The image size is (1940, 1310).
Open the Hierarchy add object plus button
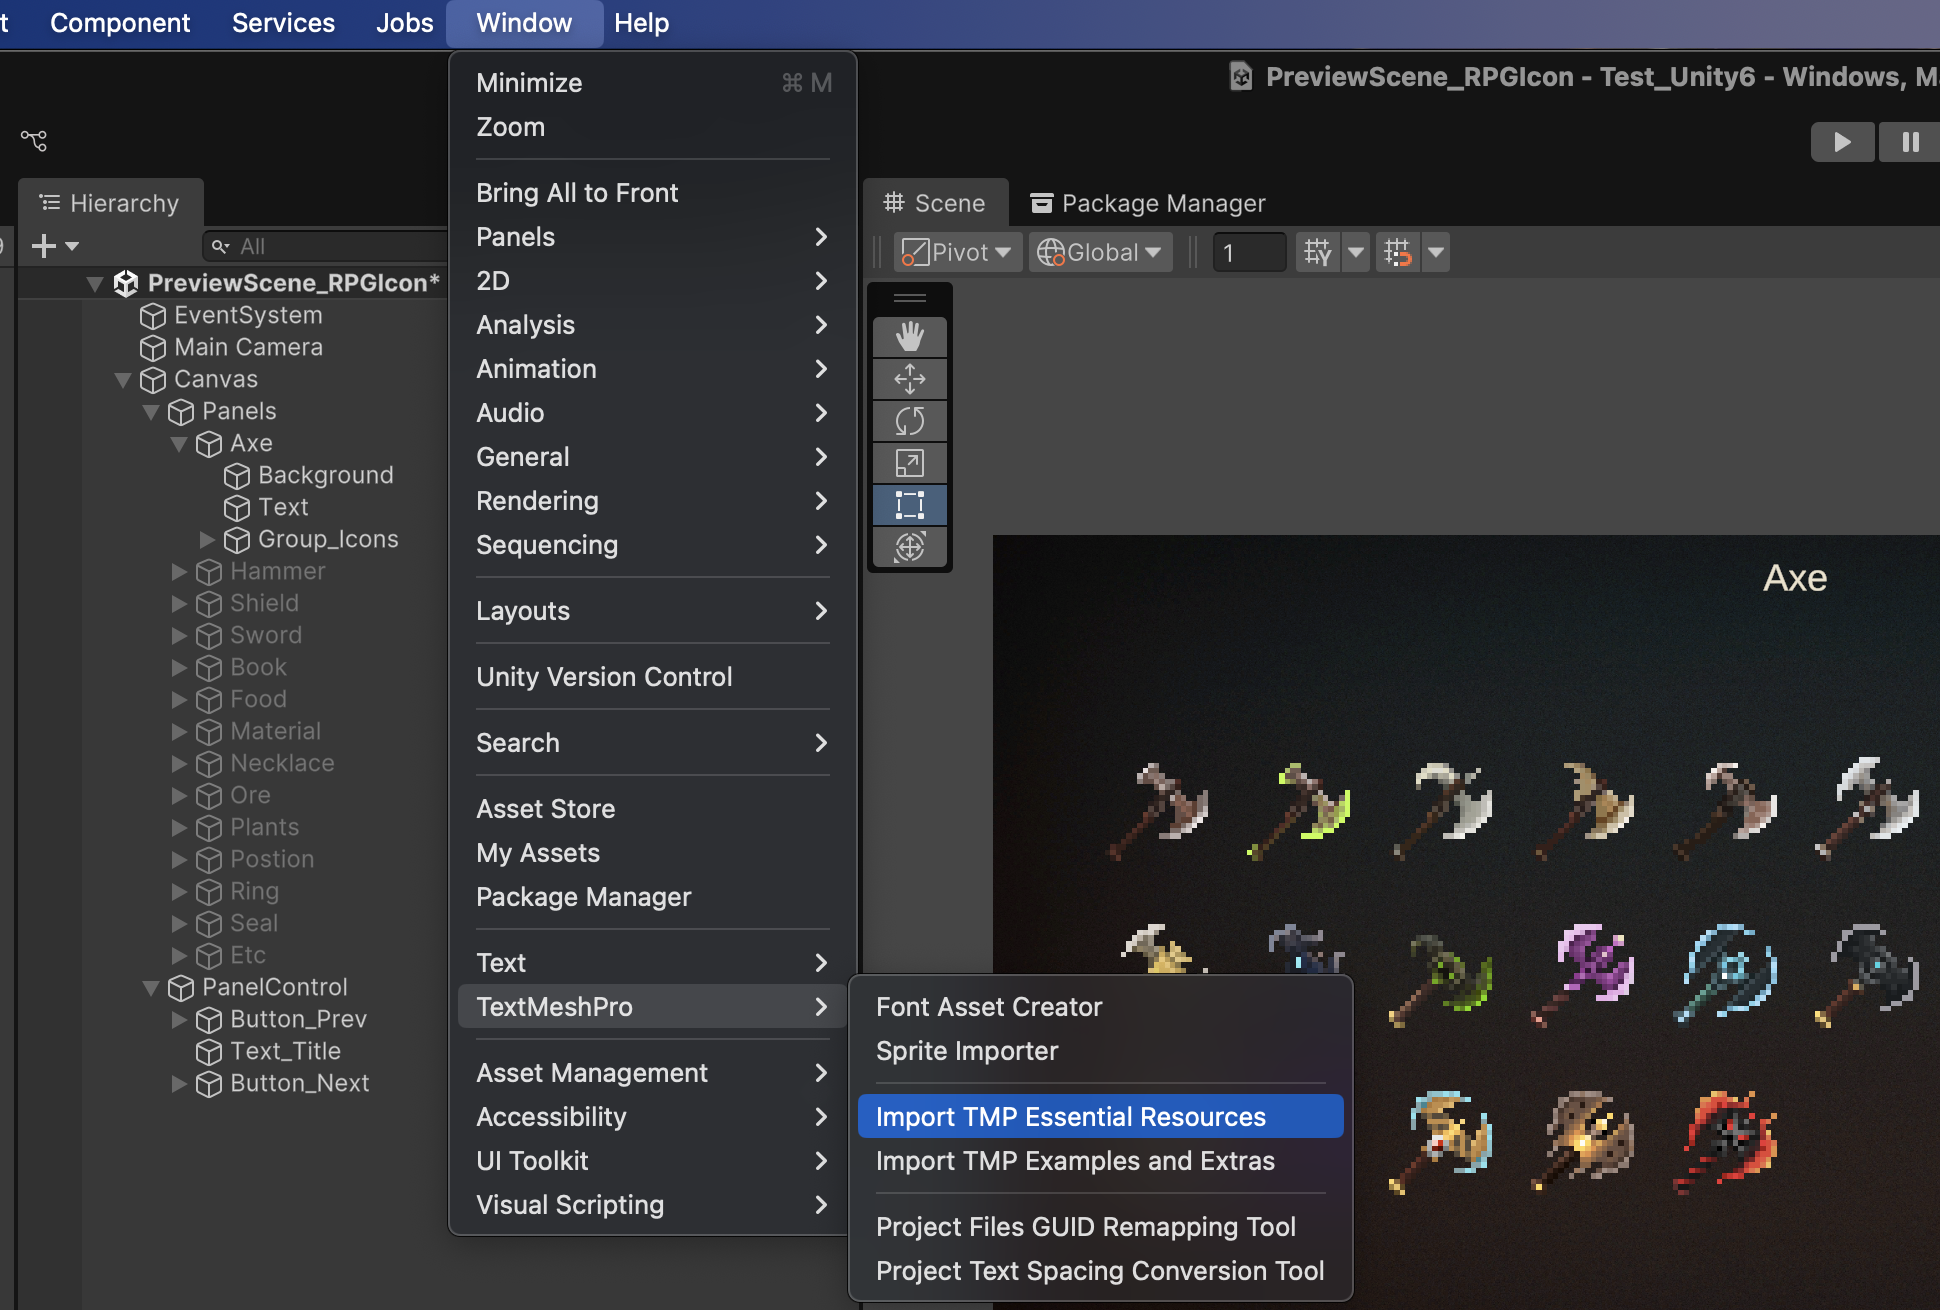click(55, 246)
